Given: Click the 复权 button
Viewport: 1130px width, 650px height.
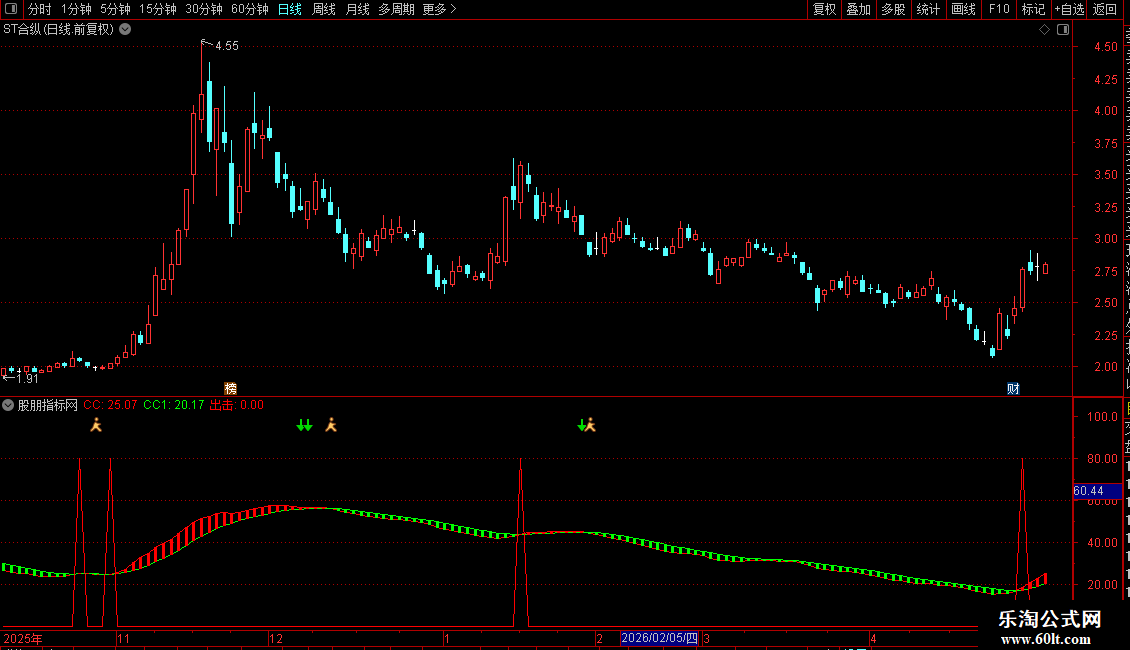Looking at the screenshot, I should pyautogui.click(x=824, y=9).
